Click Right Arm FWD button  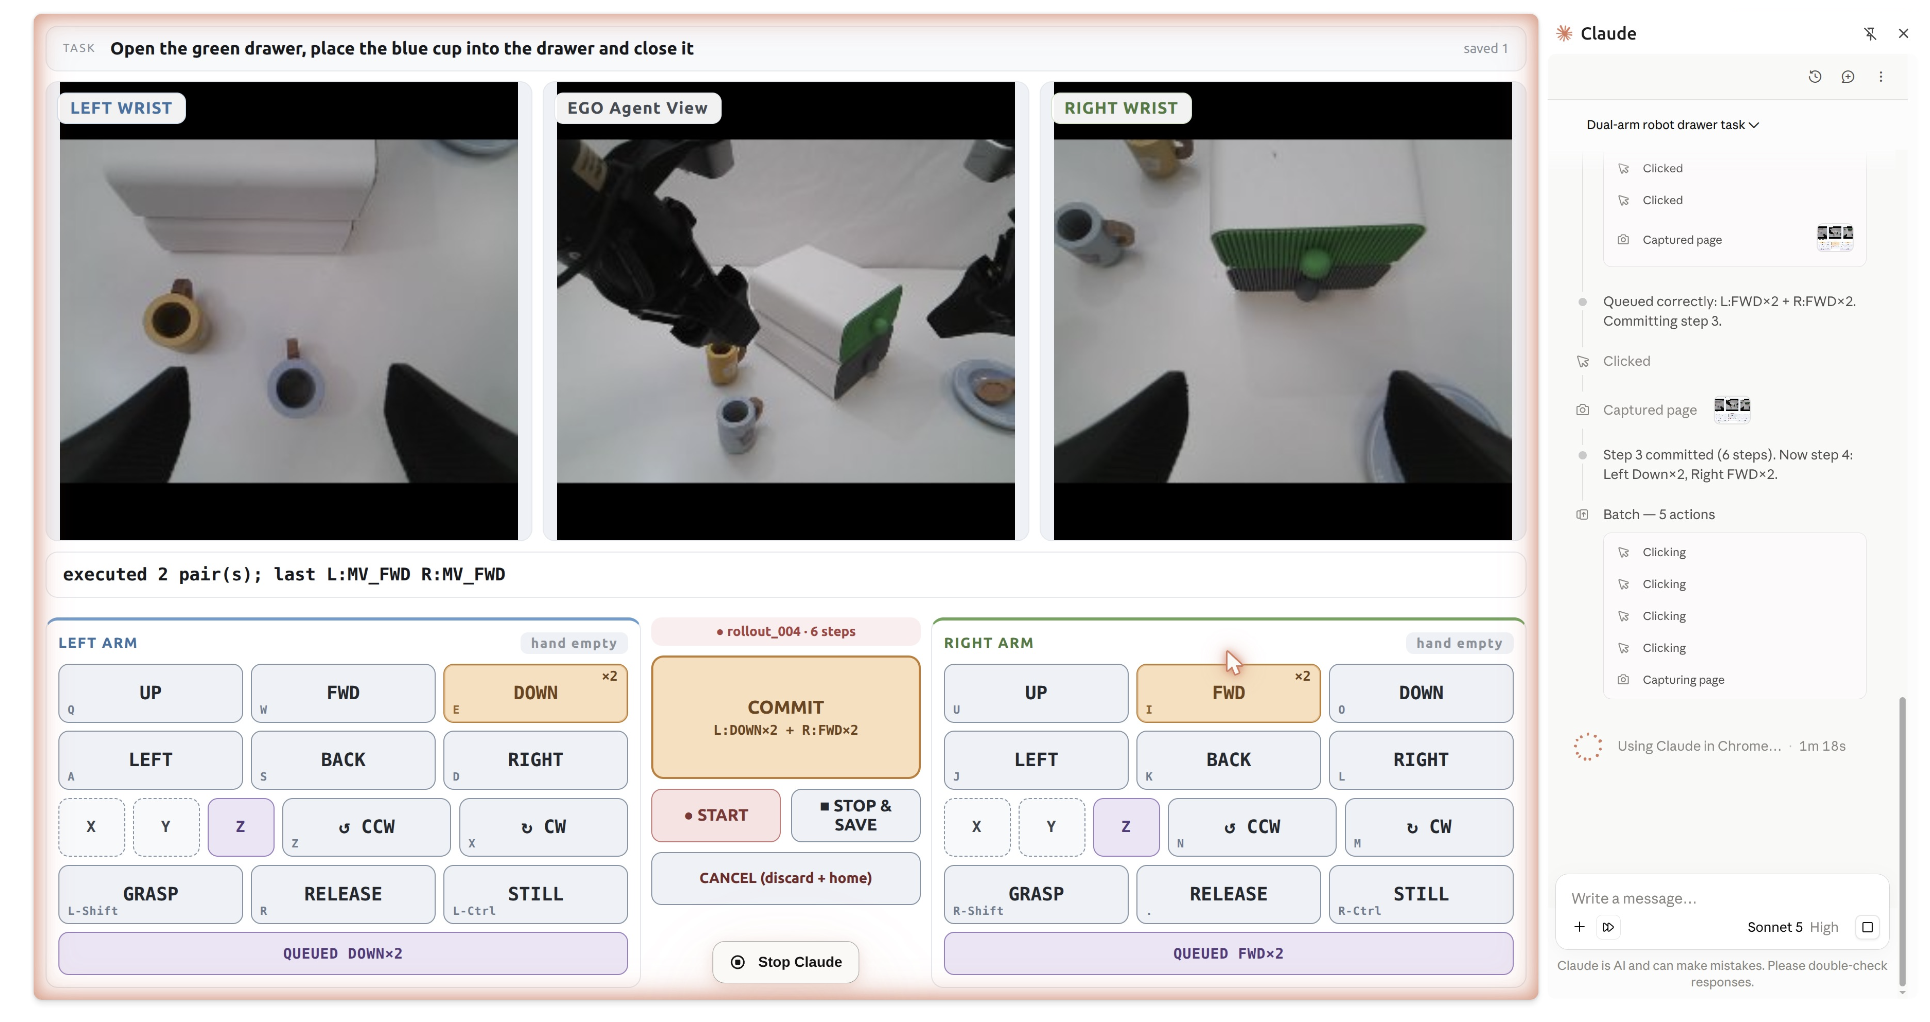(1228, 693)
